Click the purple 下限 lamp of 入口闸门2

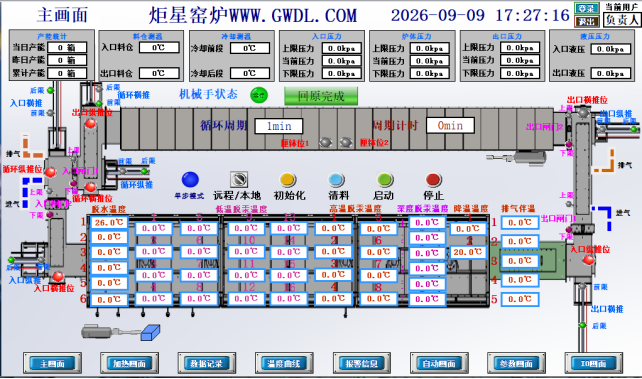tap(50, 214)
